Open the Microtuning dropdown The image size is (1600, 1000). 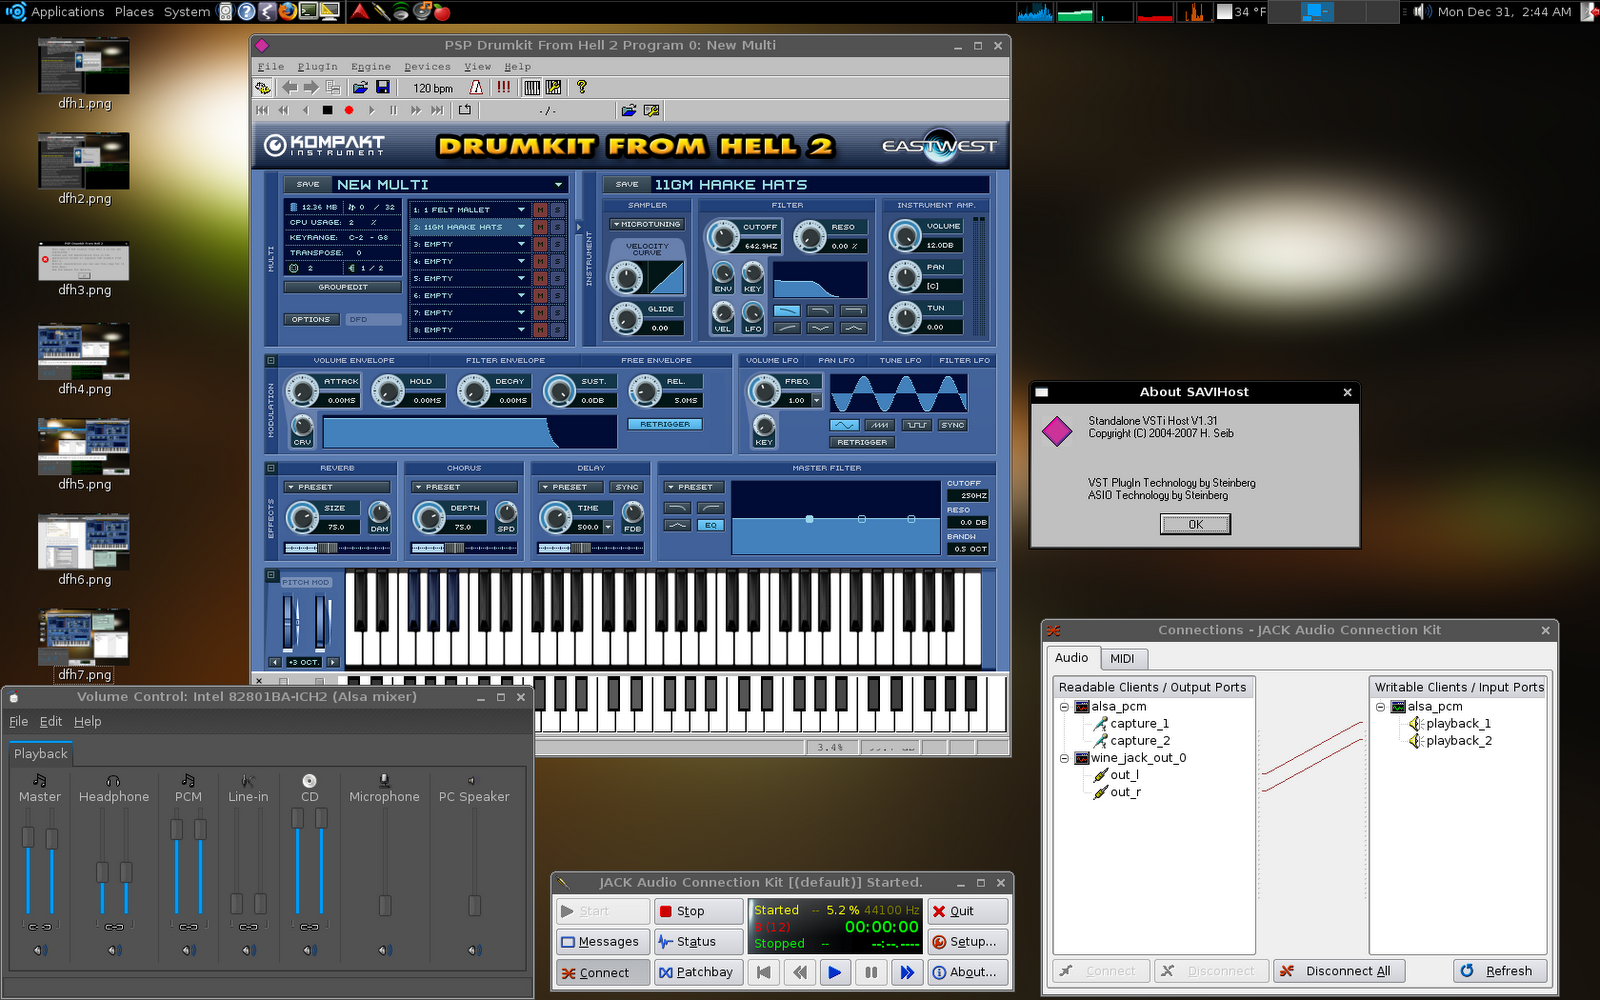[x=647, y=224]
